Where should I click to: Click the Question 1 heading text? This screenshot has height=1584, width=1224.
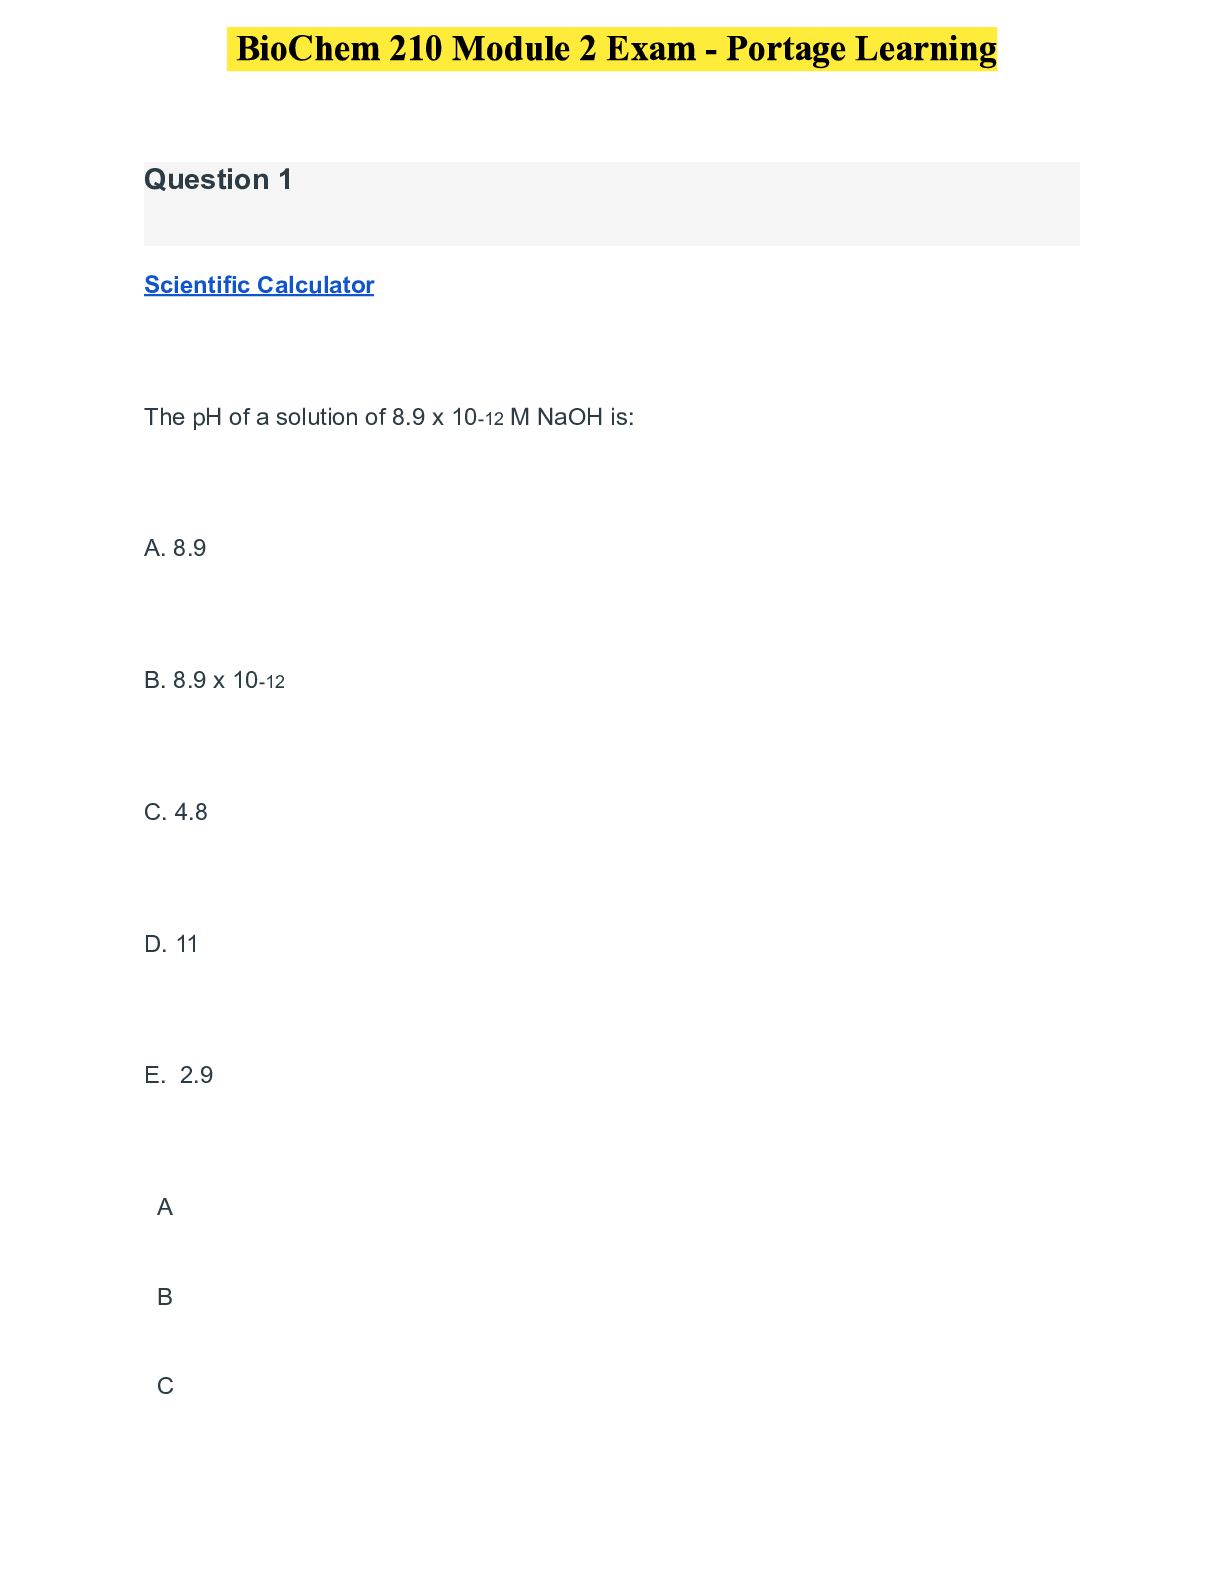tap(218, 180)
